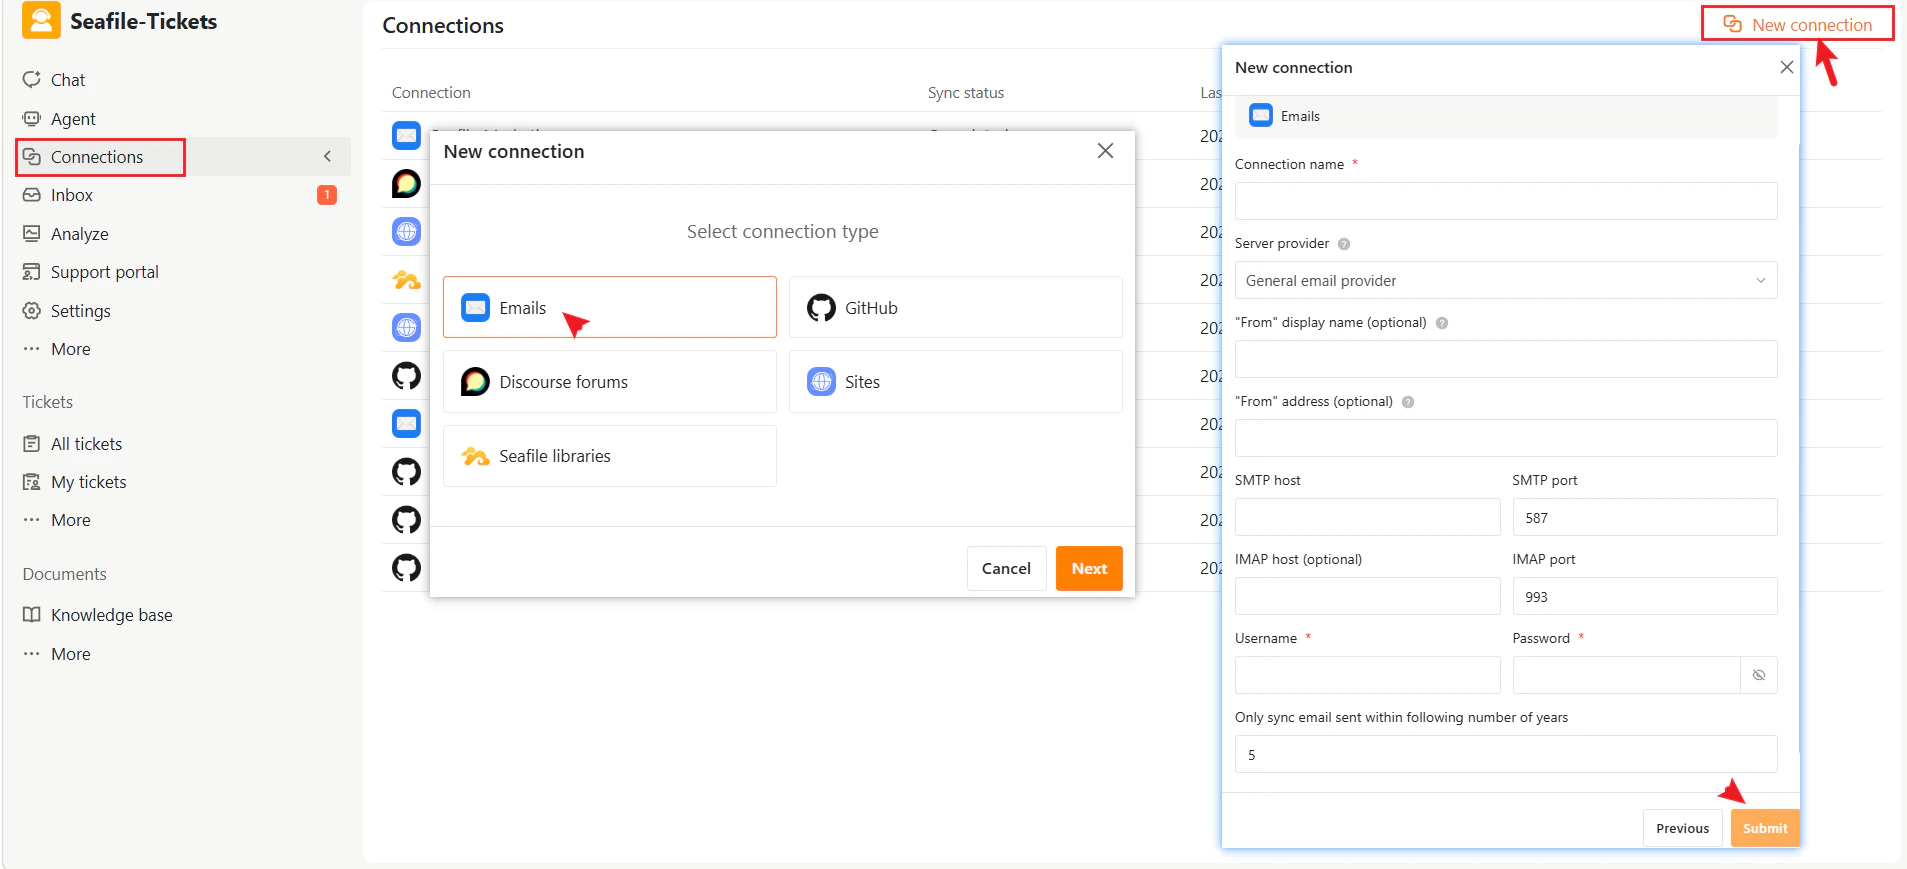Screen dimensions: 1907x869
Task: Click the Seafile-Tickets logo icon
Action: pyautogui.click(x=41, y=20)
